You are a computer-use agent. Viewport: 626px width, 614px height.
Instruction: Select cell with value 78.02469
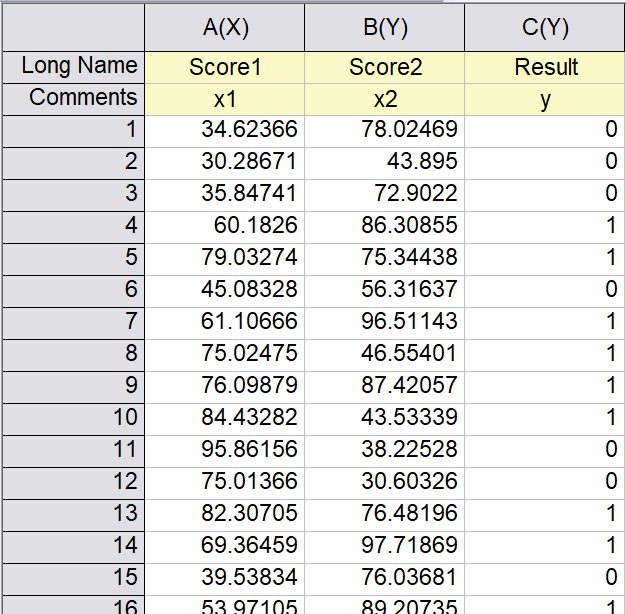point(385,131)
